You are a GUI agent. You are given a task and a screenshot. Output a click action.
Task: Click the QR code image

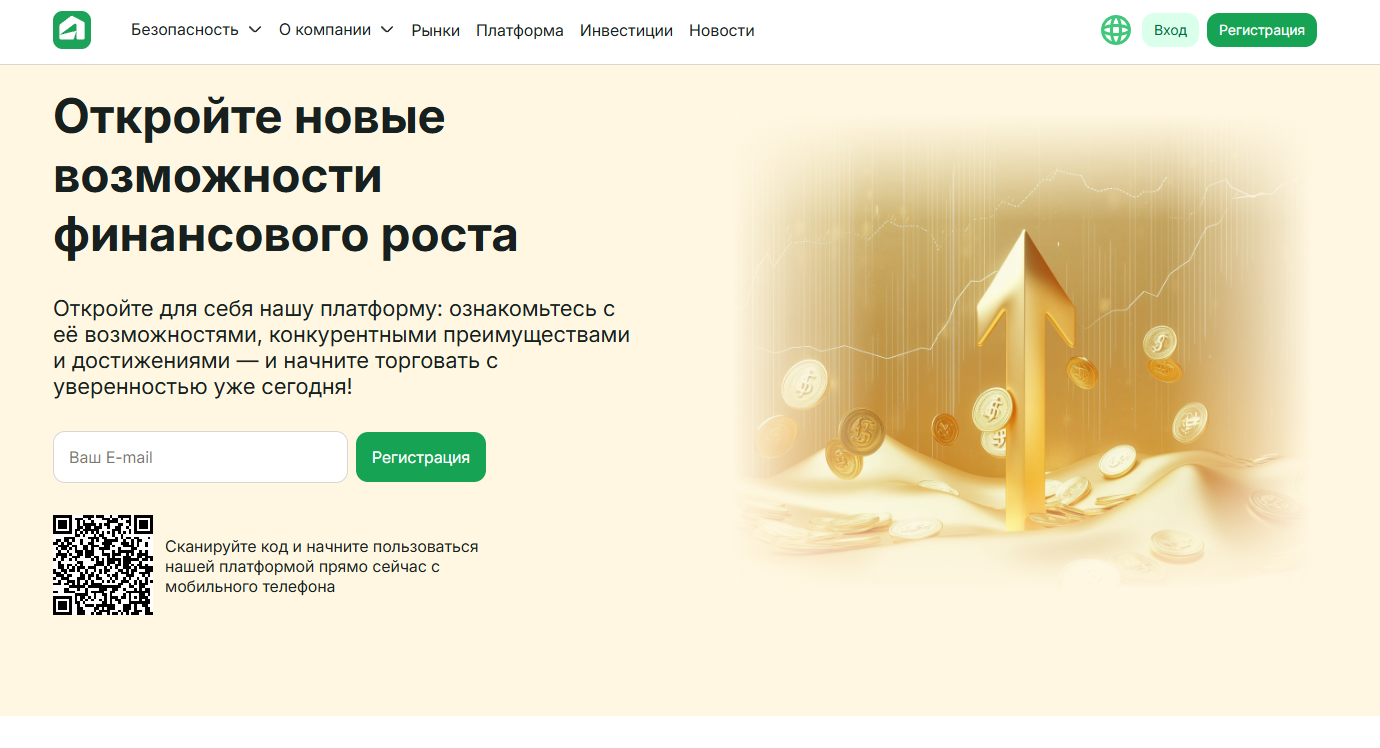coord(103,565)
